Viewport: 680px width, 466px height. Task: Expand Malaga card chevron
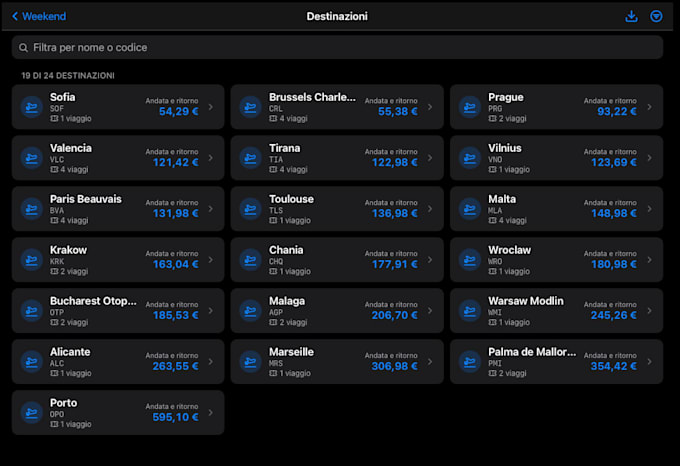point(430,311)
